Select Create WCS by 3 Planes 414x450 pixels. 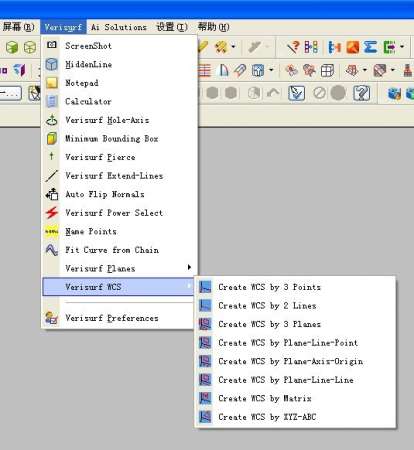point(296,324)
